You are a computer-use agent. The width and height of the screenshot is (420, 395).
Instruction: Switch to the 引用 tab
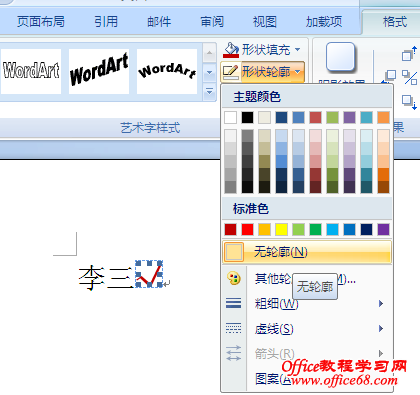tap(106, 22)
